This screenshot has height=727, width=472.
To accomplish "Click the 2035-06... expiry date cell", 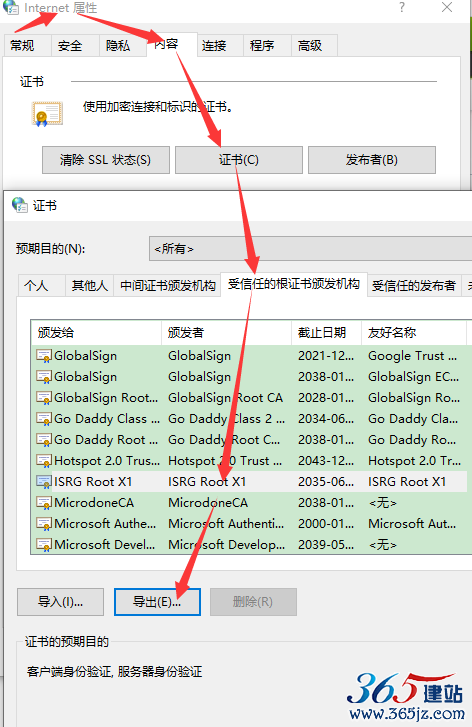I will pyautogui.click(x=326, y=482).
